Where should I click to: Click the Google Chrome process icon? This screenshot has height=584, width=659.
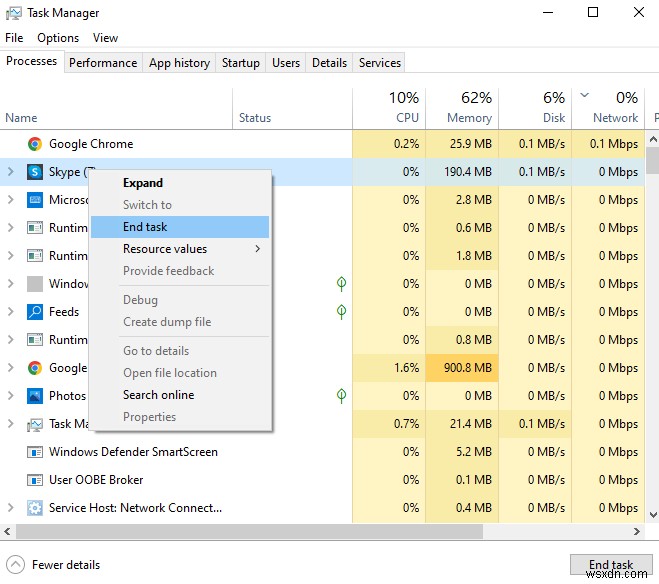35,144
